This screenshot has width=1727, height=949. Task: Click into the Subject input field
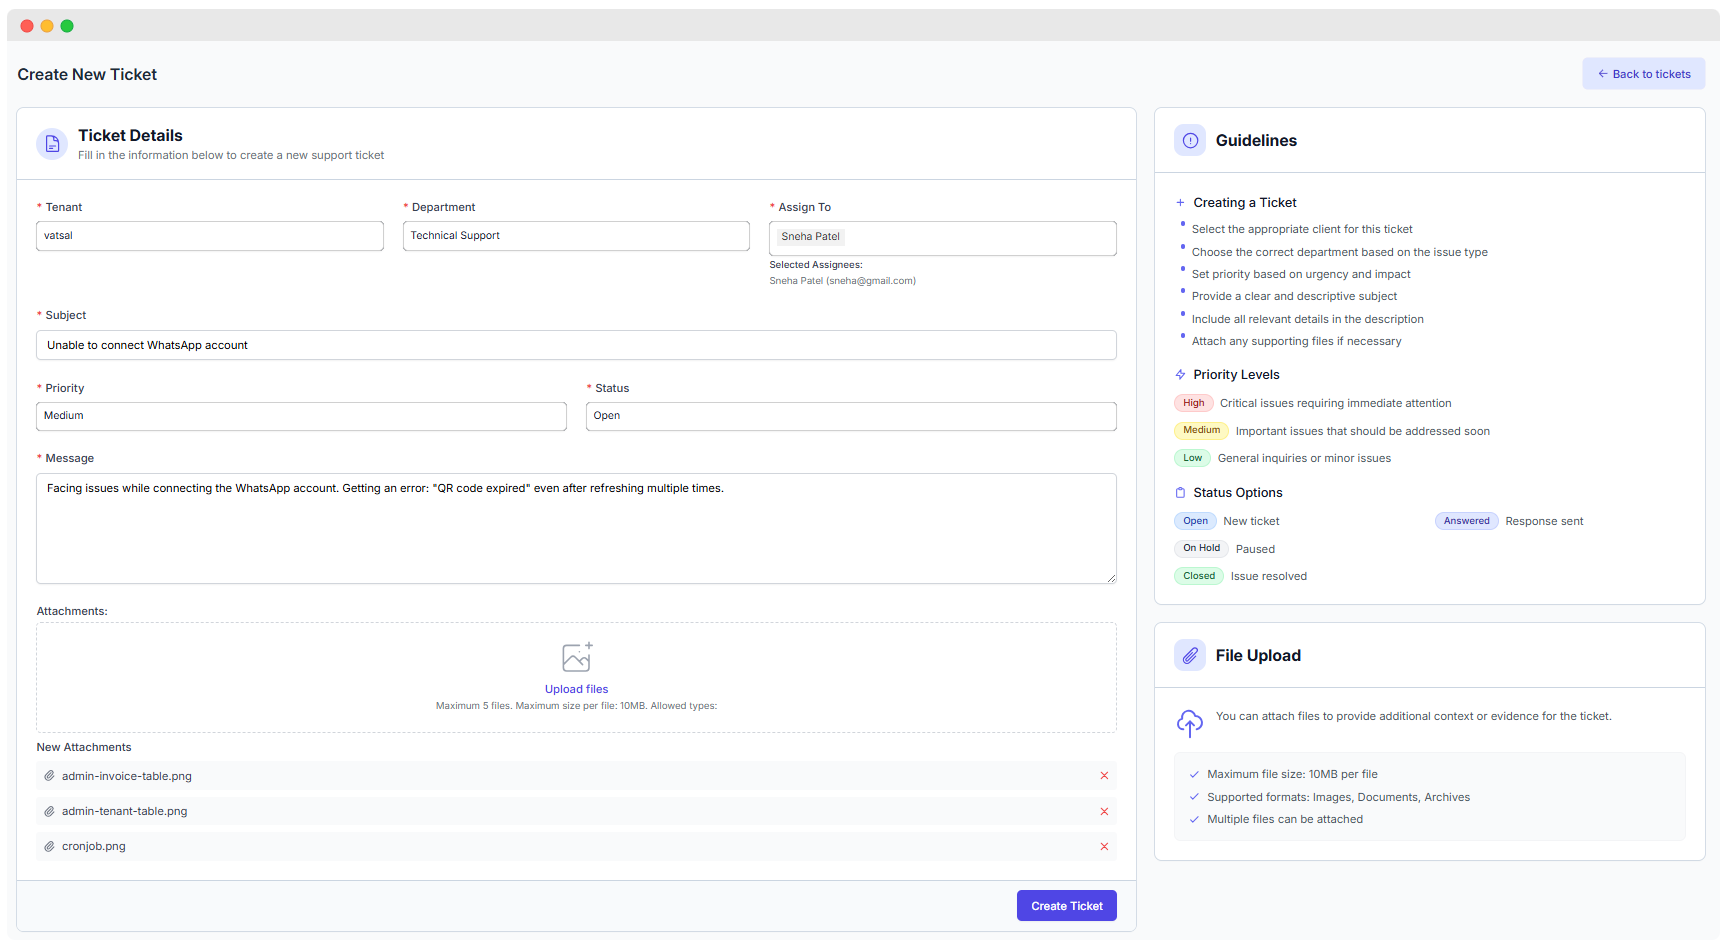[x=576, y=345]
